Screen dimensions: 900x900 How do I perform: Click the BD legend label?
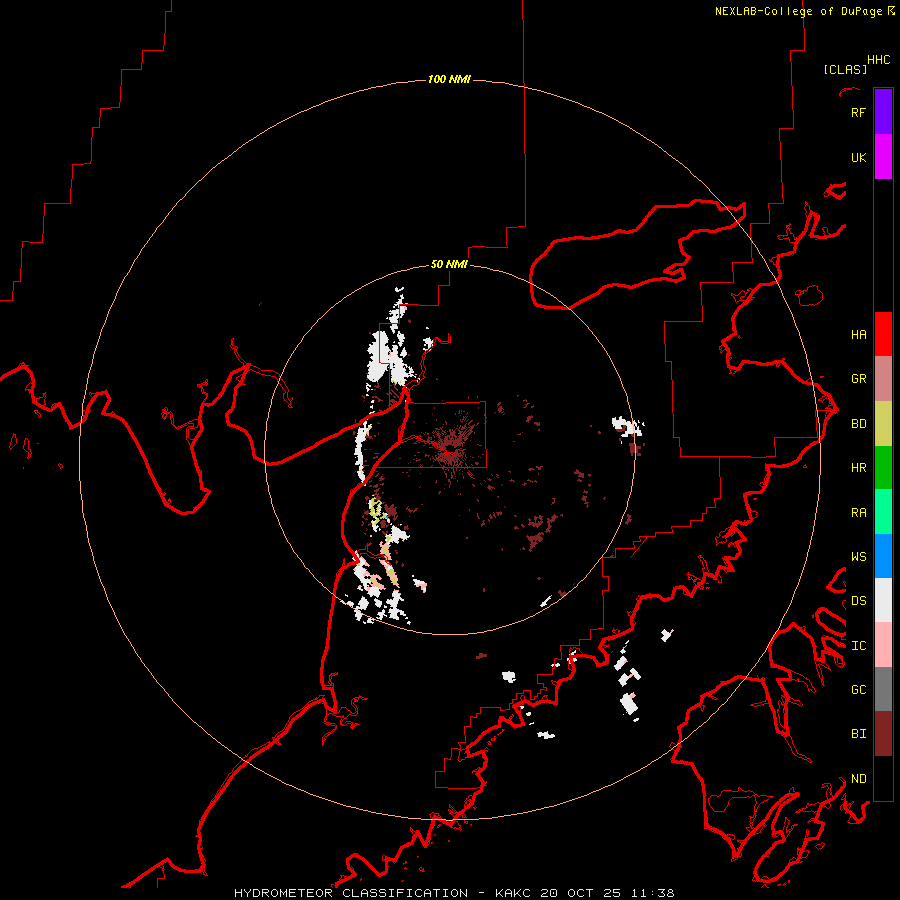pyautogui.click(x=858, y=424)
